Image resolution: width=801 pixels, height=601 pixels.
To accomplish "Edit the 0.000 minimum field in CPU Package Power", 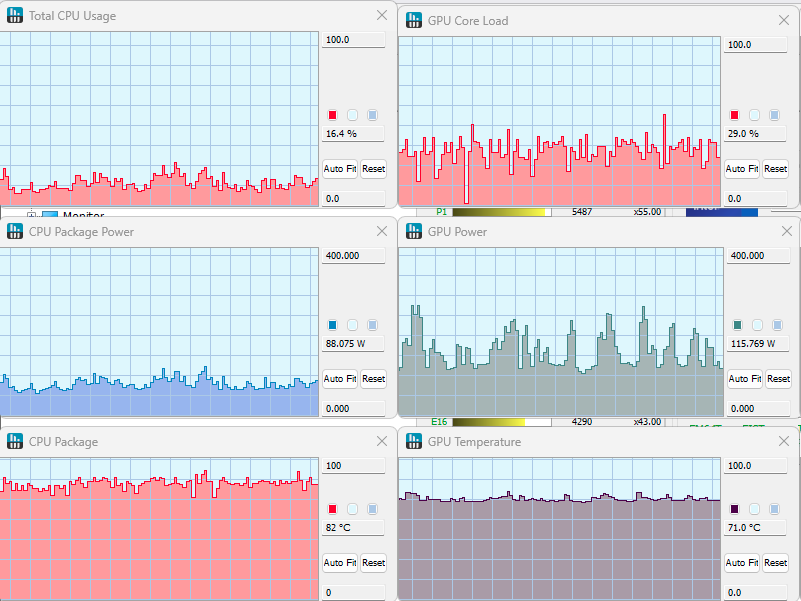I will click(353, 408).
